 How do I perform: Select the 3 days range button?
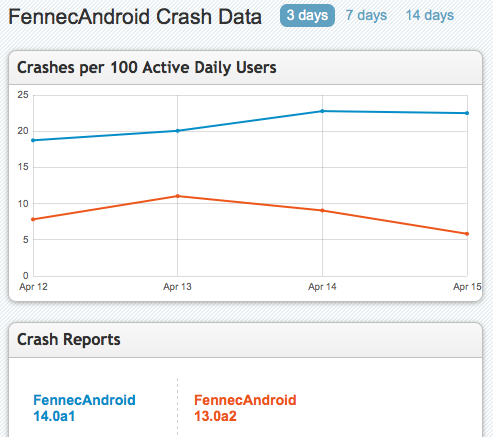pyautogui.click(x=307, y=15)
